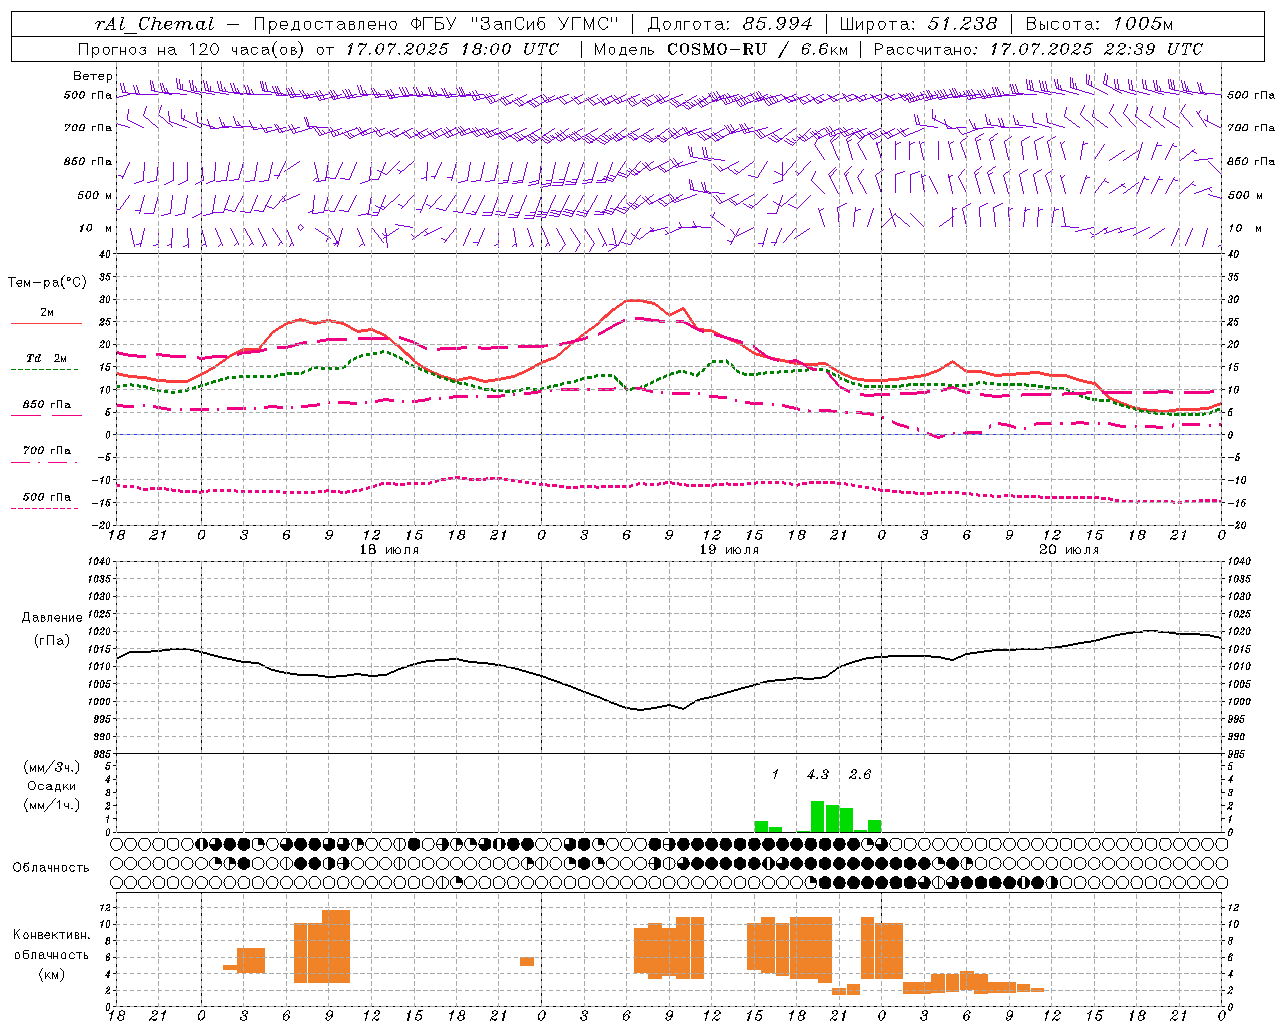Viewport: 1280px width, 1024px height.
Task: Select the text Предоставлено ФГБУ "ЗапСиб УГМС"
Action: (437, 24)
